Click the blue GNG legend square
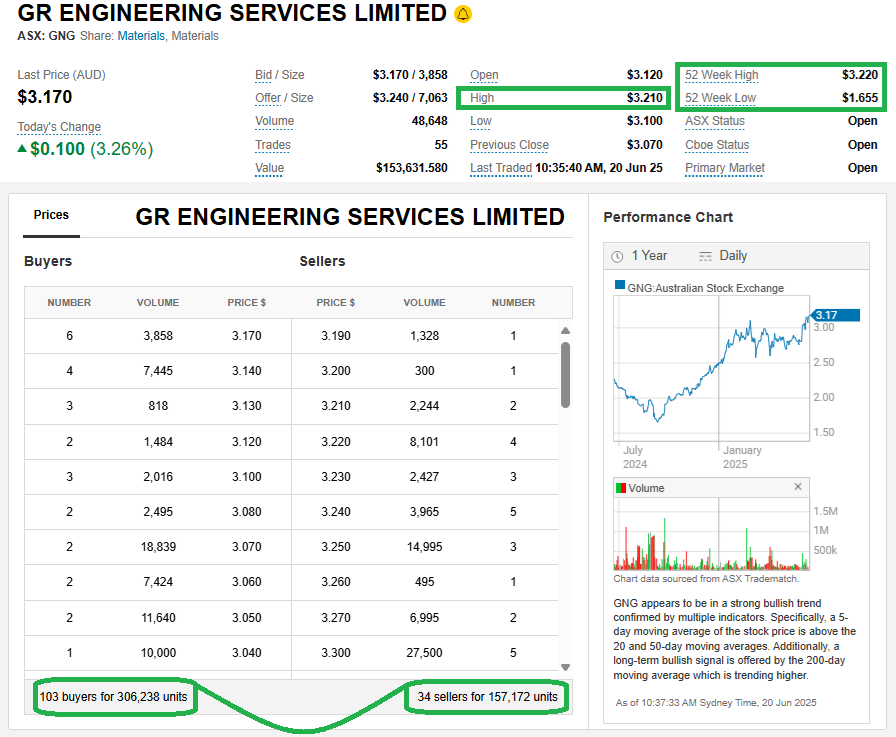 coord(620,287)
